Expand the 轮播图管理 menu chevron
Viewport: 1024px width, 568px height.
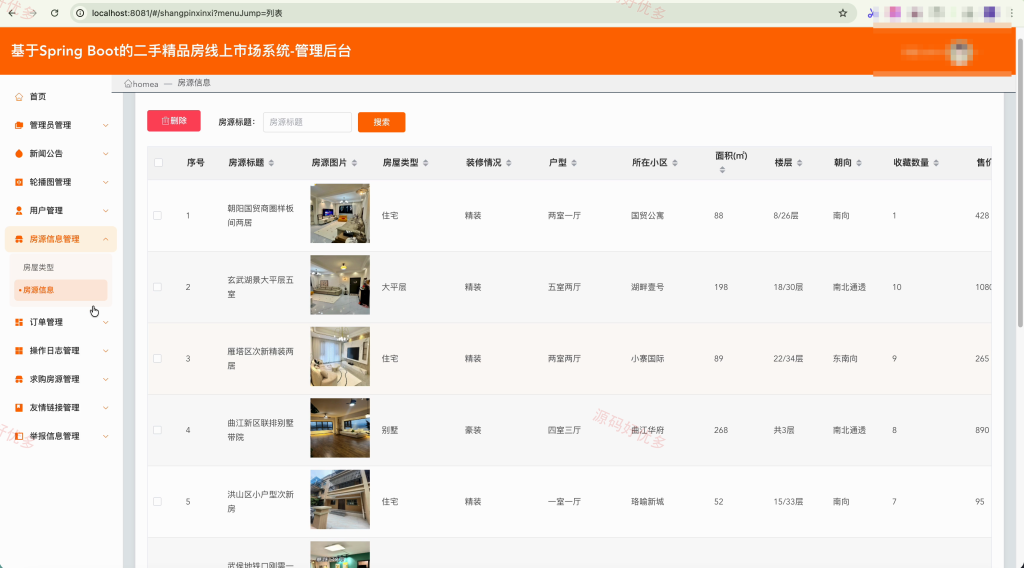click(105, 182)
